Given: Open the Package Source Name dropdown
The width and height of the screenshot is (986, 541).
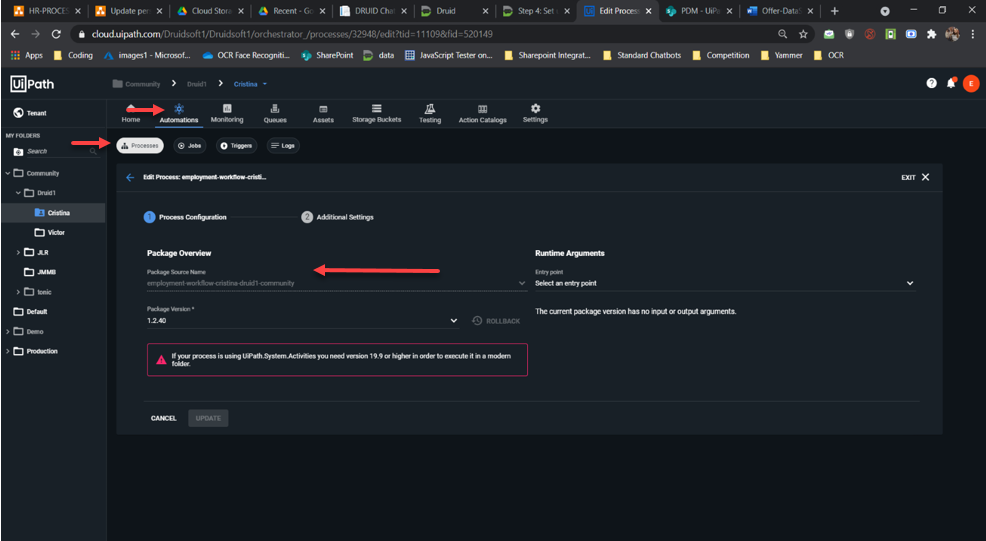Looking at the screenshot, I should [336, 283].
